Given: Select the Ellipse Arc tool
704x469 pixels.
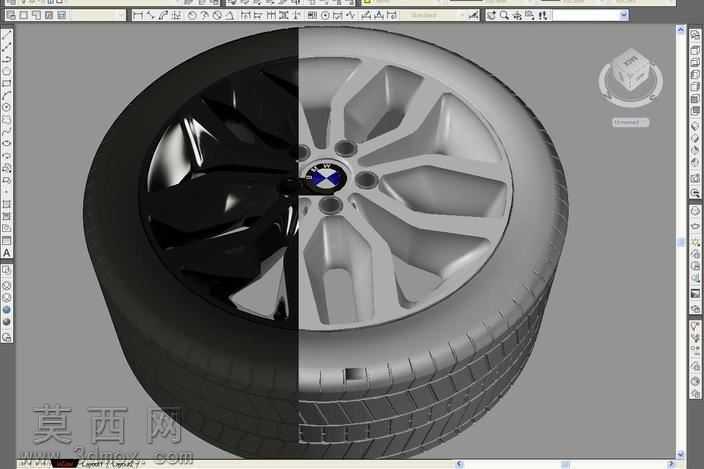Looking at the screenshot, I should click(x=7, y=156).
